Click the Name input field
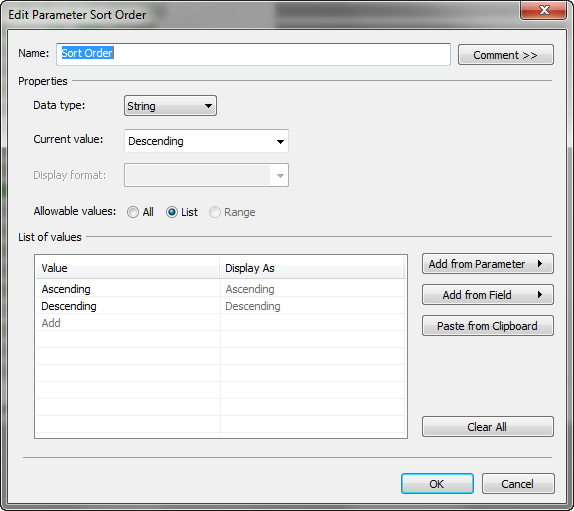This screenshot has width=574, height=511. [x=253, y=55]
